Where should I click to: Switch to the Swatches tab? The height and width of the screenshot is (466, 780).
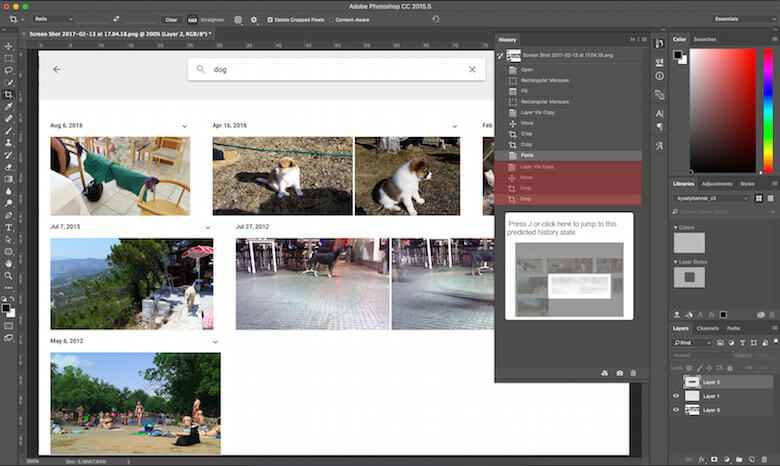click(x=705, y=39)
